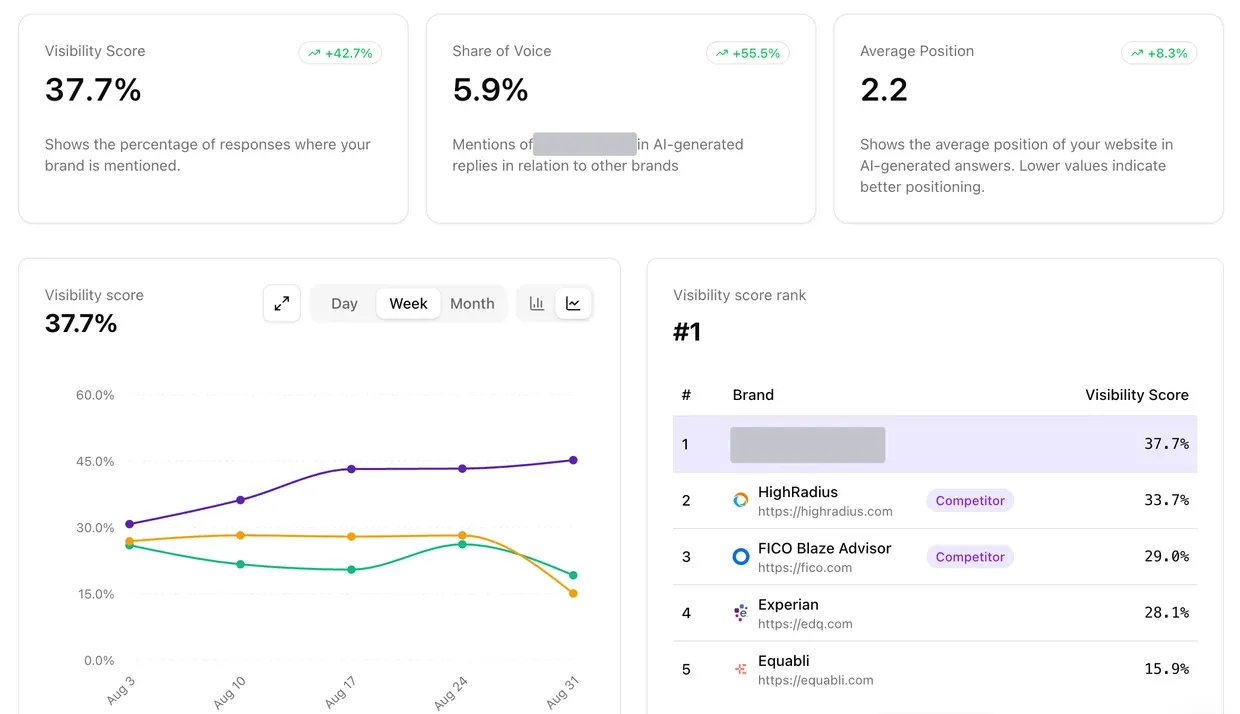Screen dimensions: 1240x714
Task: Select the rank 1 highlighted brand row
Action: point(935,444)
